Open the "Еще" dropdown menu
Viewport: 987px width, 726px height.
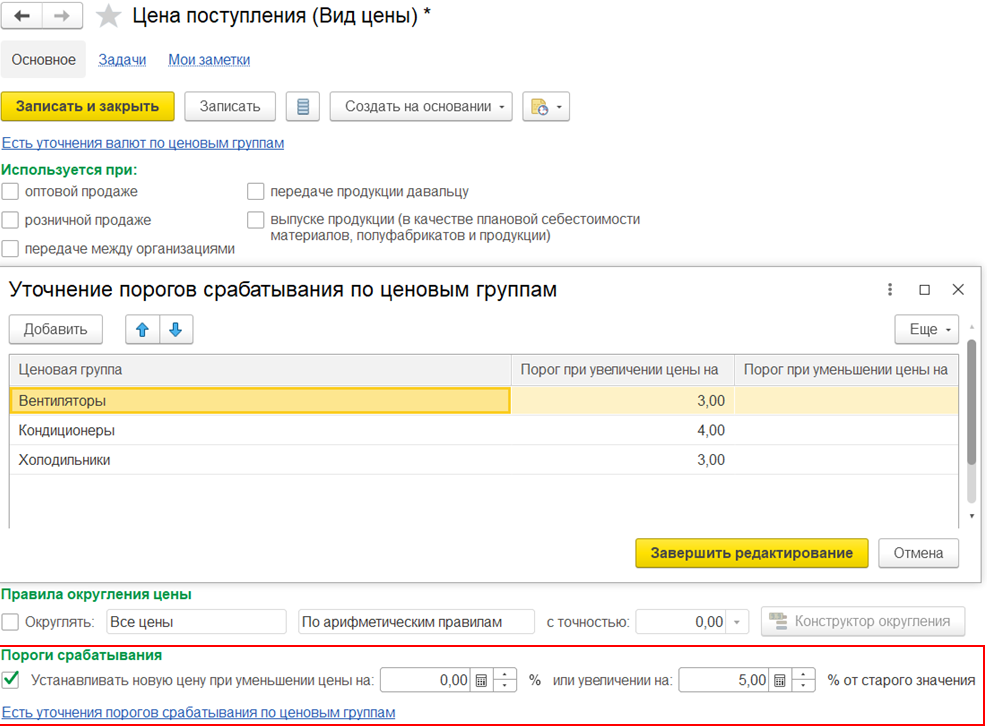[x=926, y=329]
